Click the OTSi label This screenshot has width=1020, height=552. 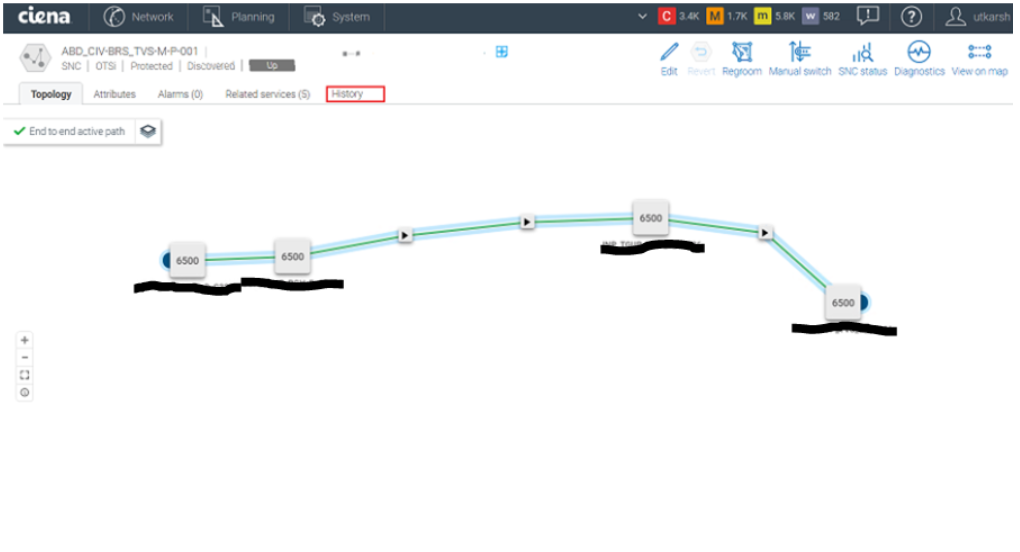click(x=105, y=66)
